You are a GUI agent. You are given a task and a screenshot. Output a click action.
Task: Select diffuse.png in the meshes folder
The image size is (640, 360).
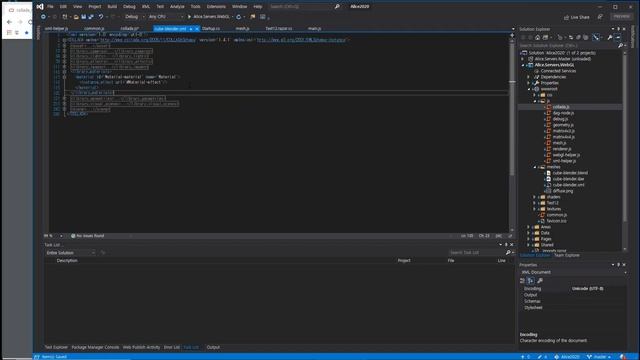click(563, 191)
